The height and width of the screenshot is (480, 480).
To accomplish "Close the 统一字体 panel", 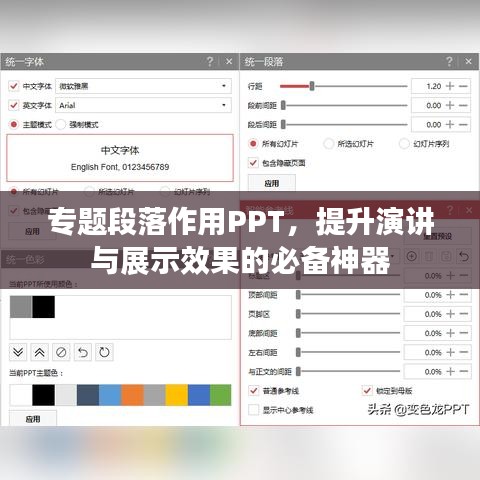I will pyautogui.click(x=229, y=61).
